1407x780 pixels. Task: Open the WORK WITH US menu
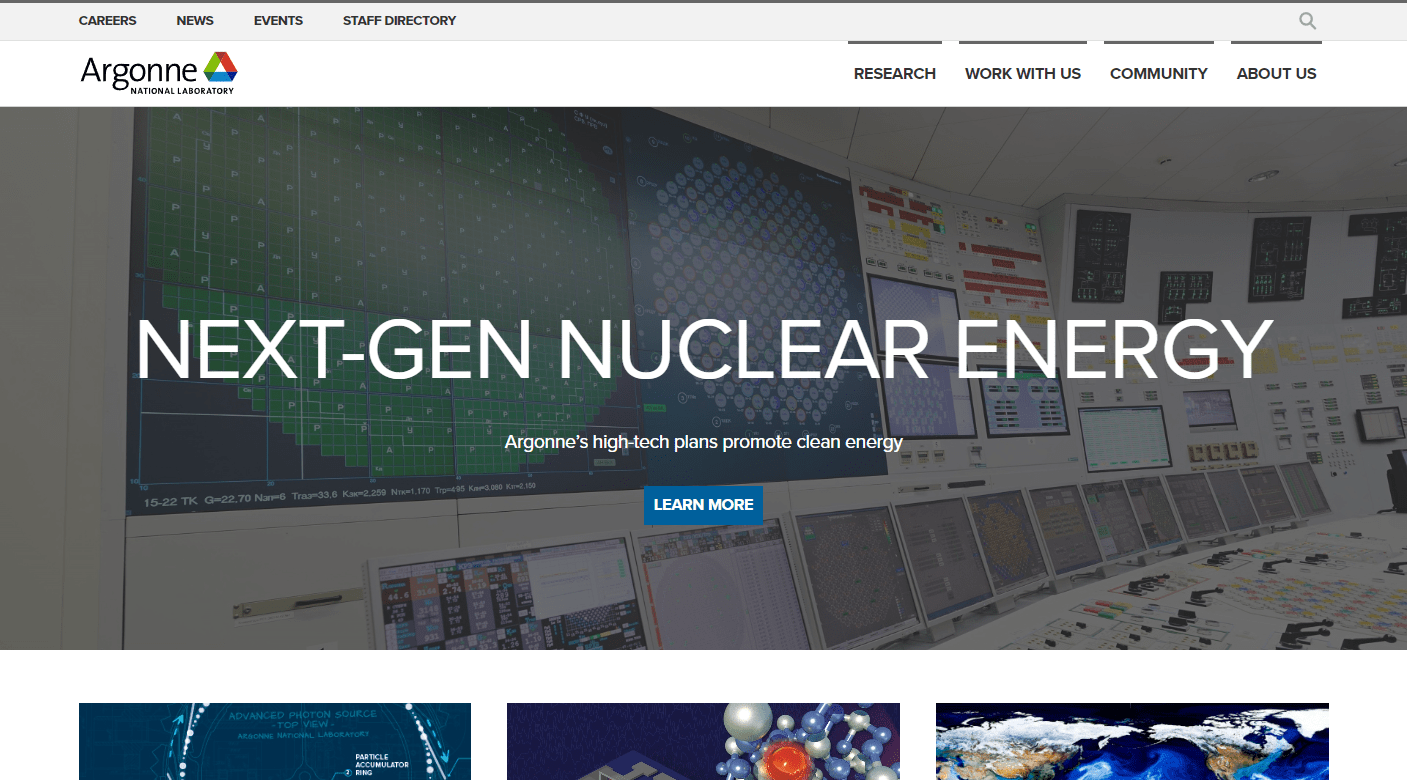tap(1022, 73)
